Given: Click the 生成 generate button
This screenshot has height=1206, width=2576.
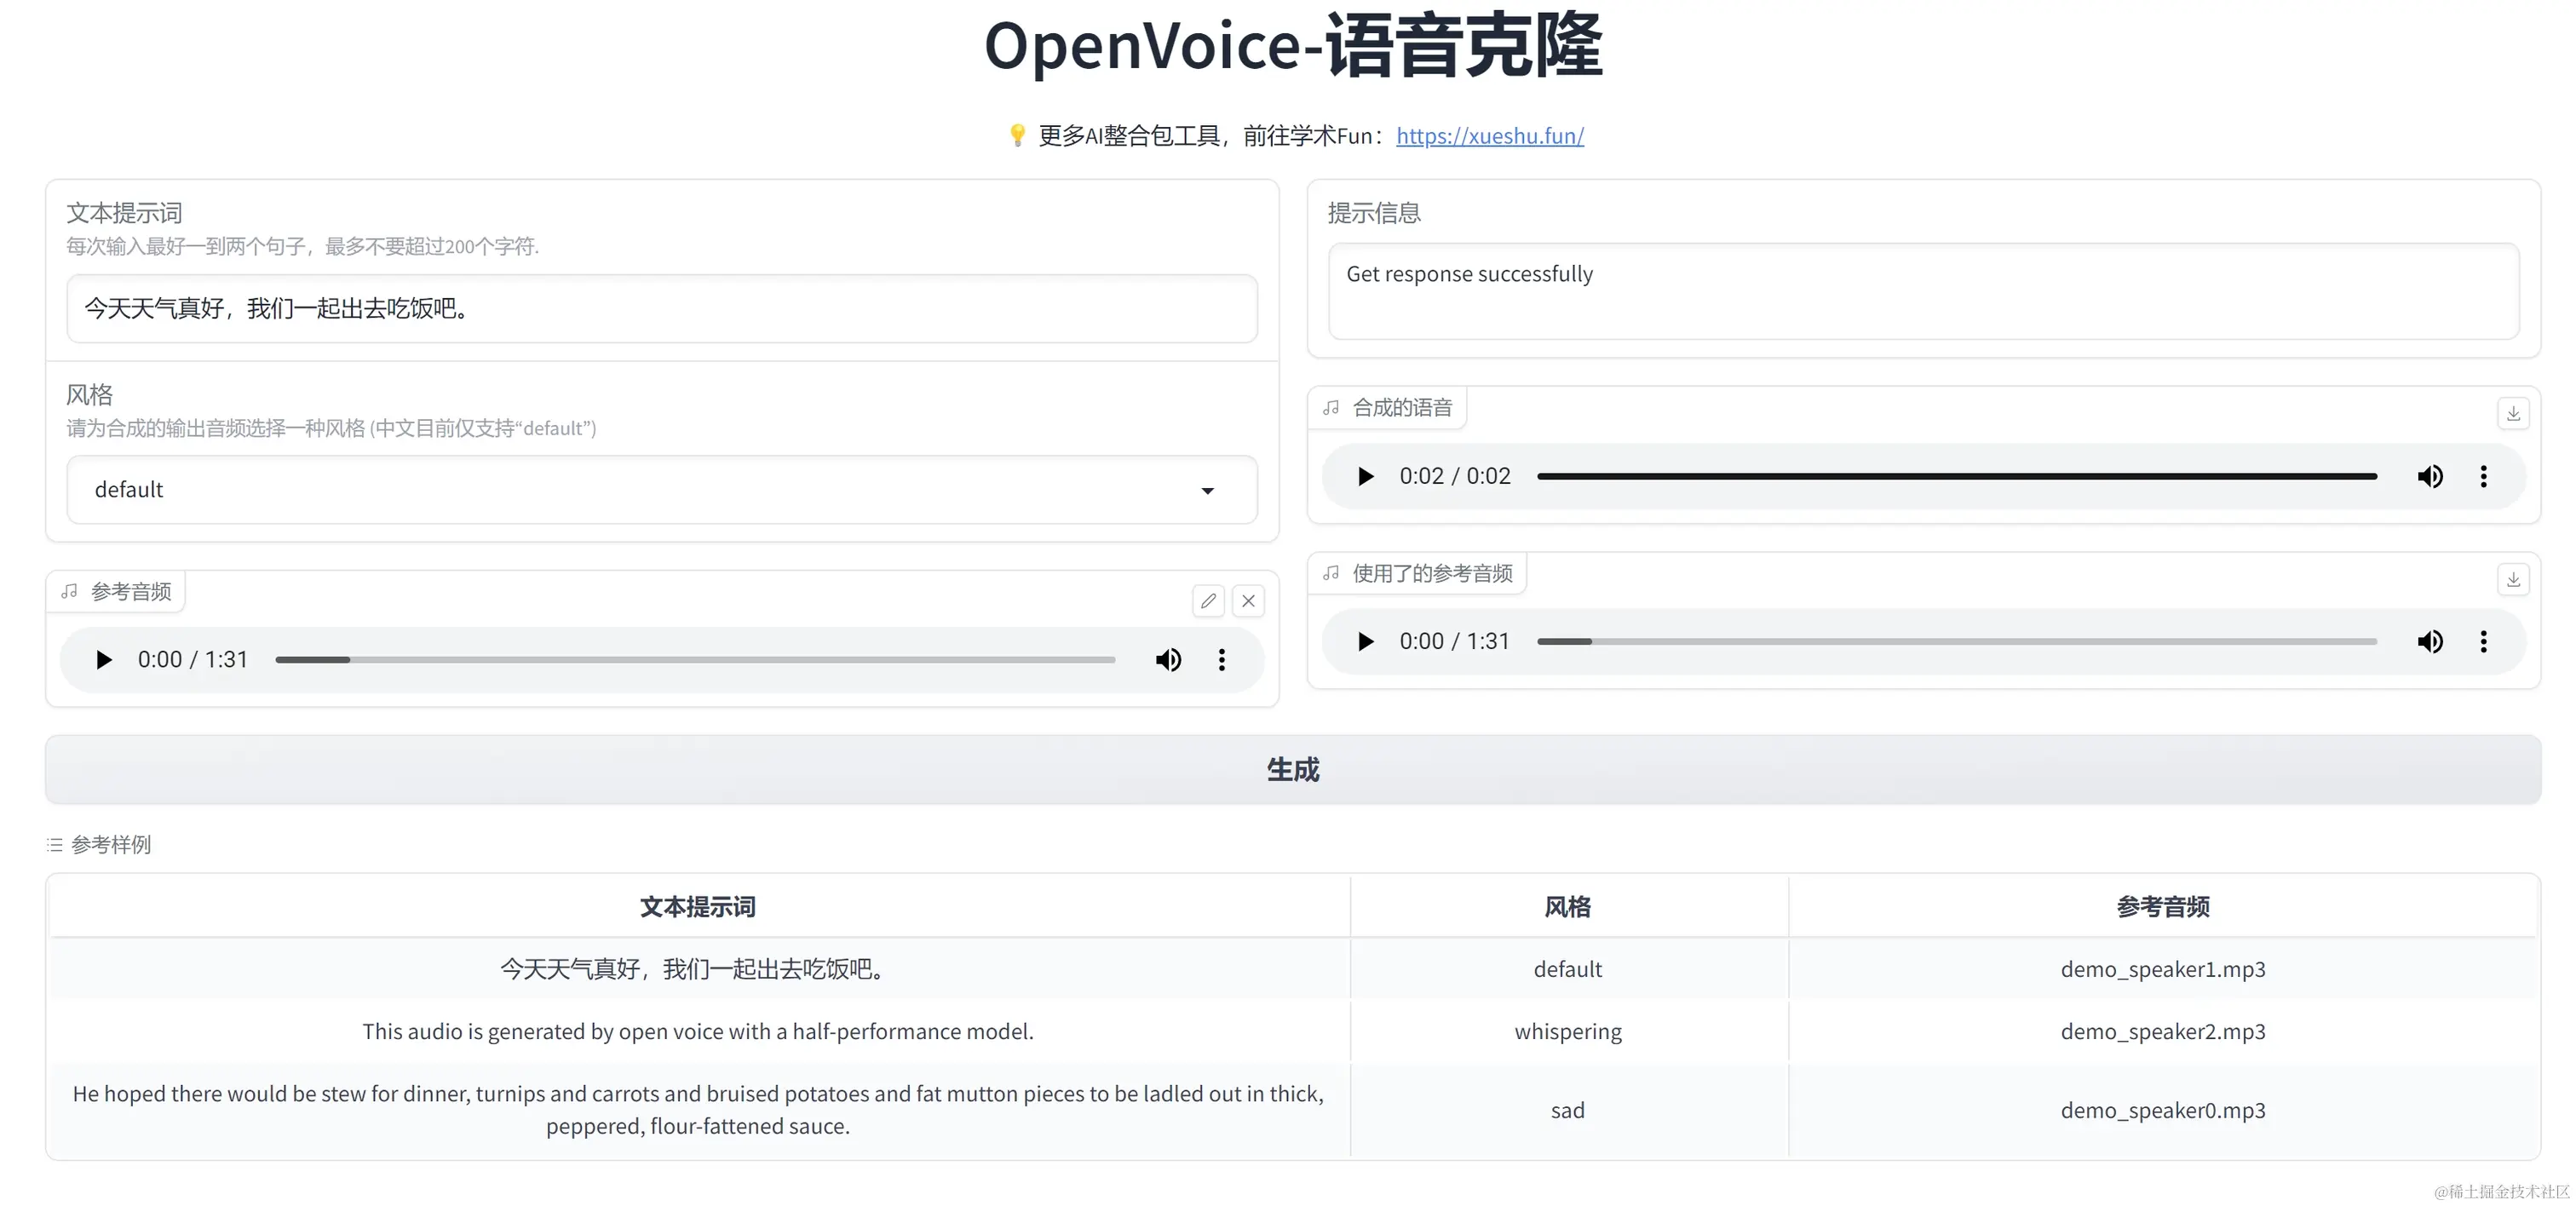Looking at the screenshot, I should (1292, 769).
